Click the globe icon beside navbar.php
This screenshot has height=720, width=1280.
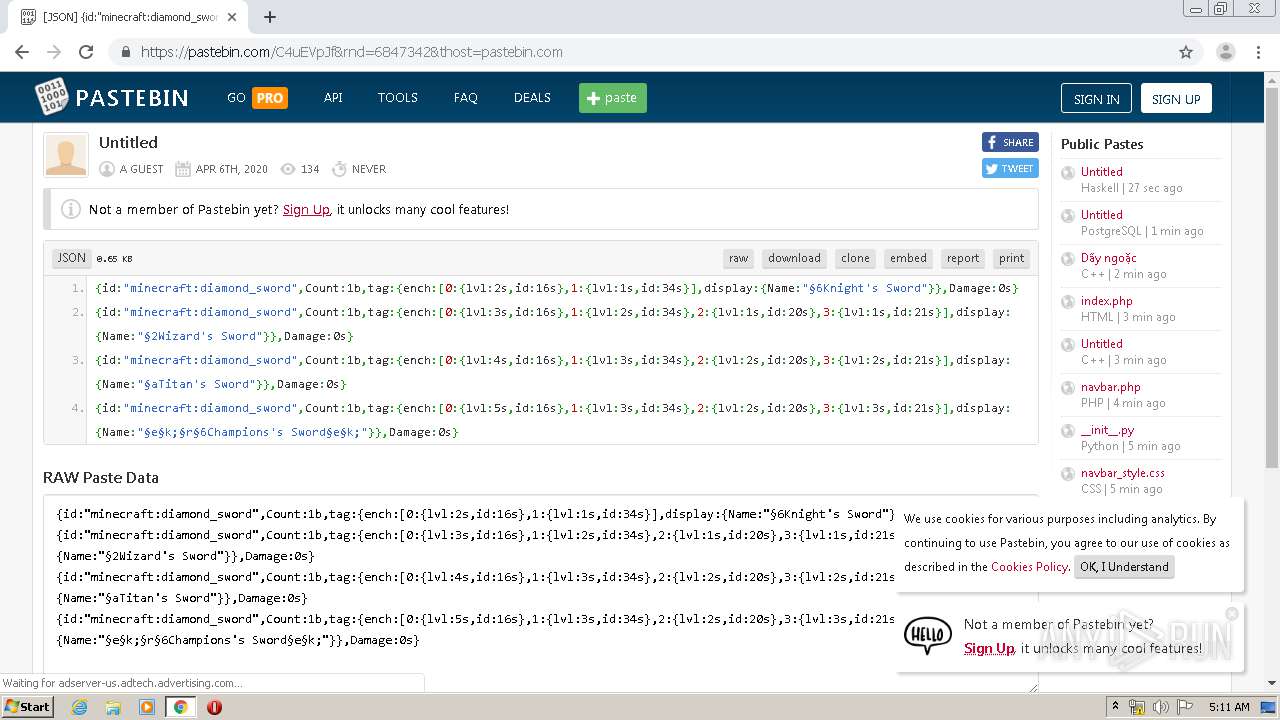[1068, 388]
